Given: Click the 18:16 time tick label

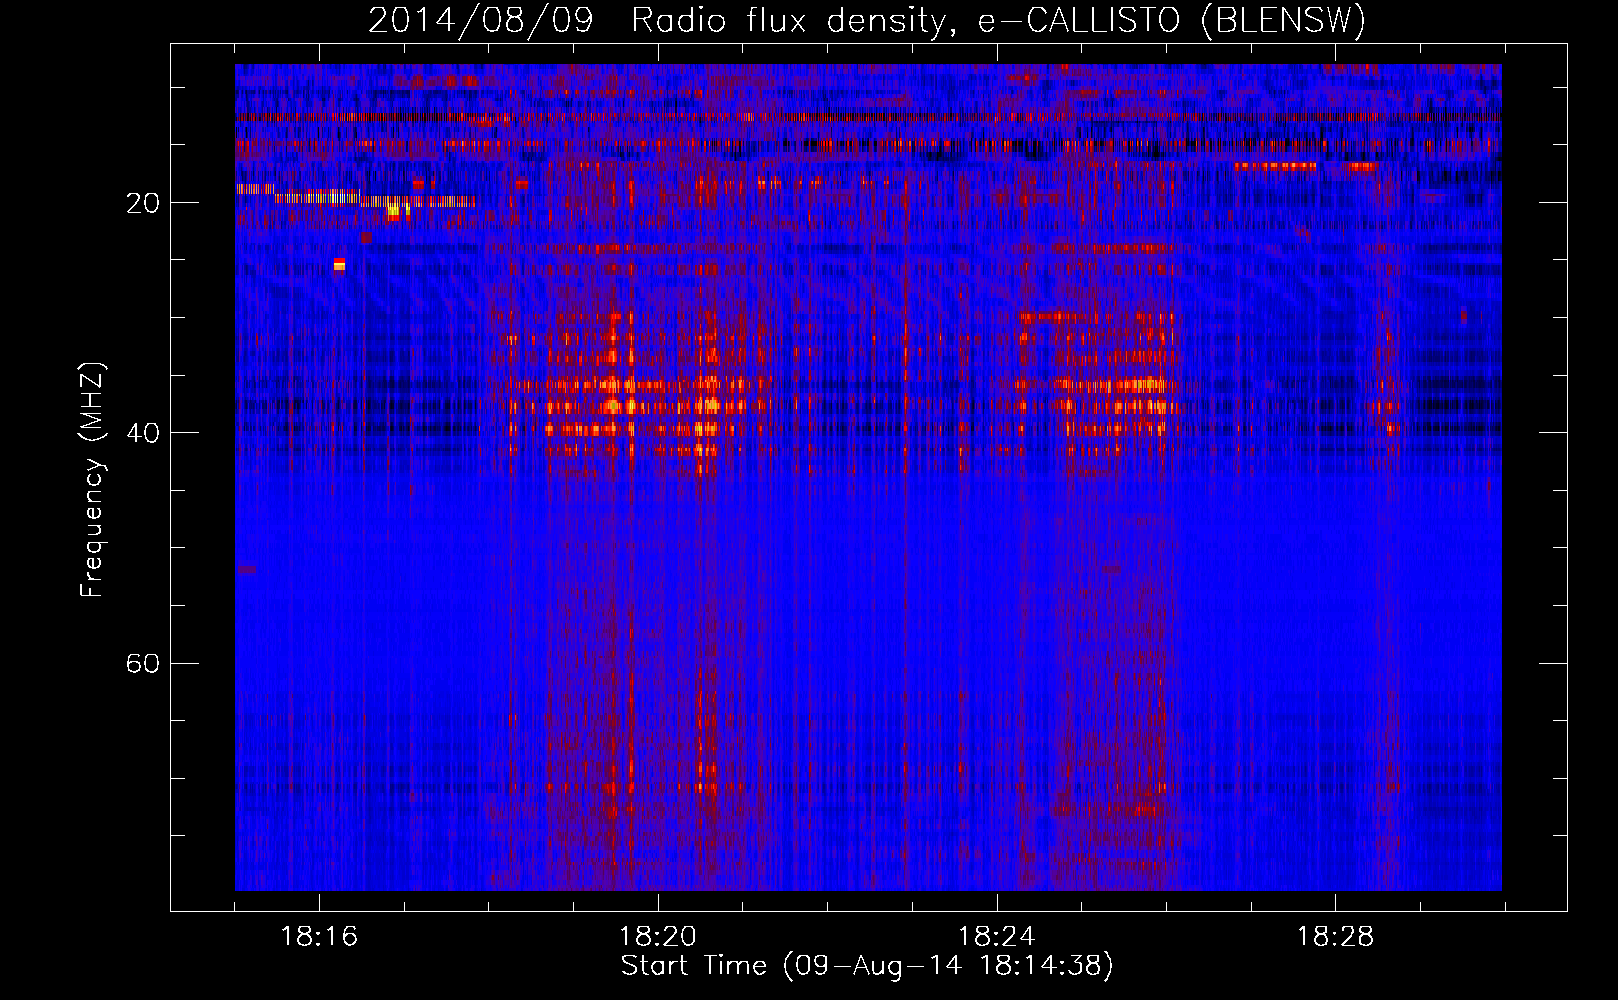Looking at the screenshot, I should coord(319,937).
